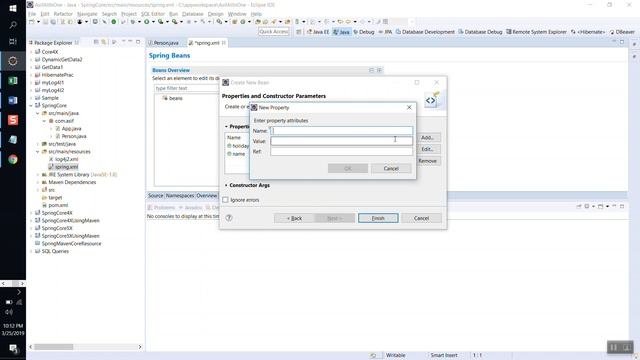Image resolution: width=640 pixels, height=360 pixels.
Task: Click the Ref input field
Action: click(342, 151)
